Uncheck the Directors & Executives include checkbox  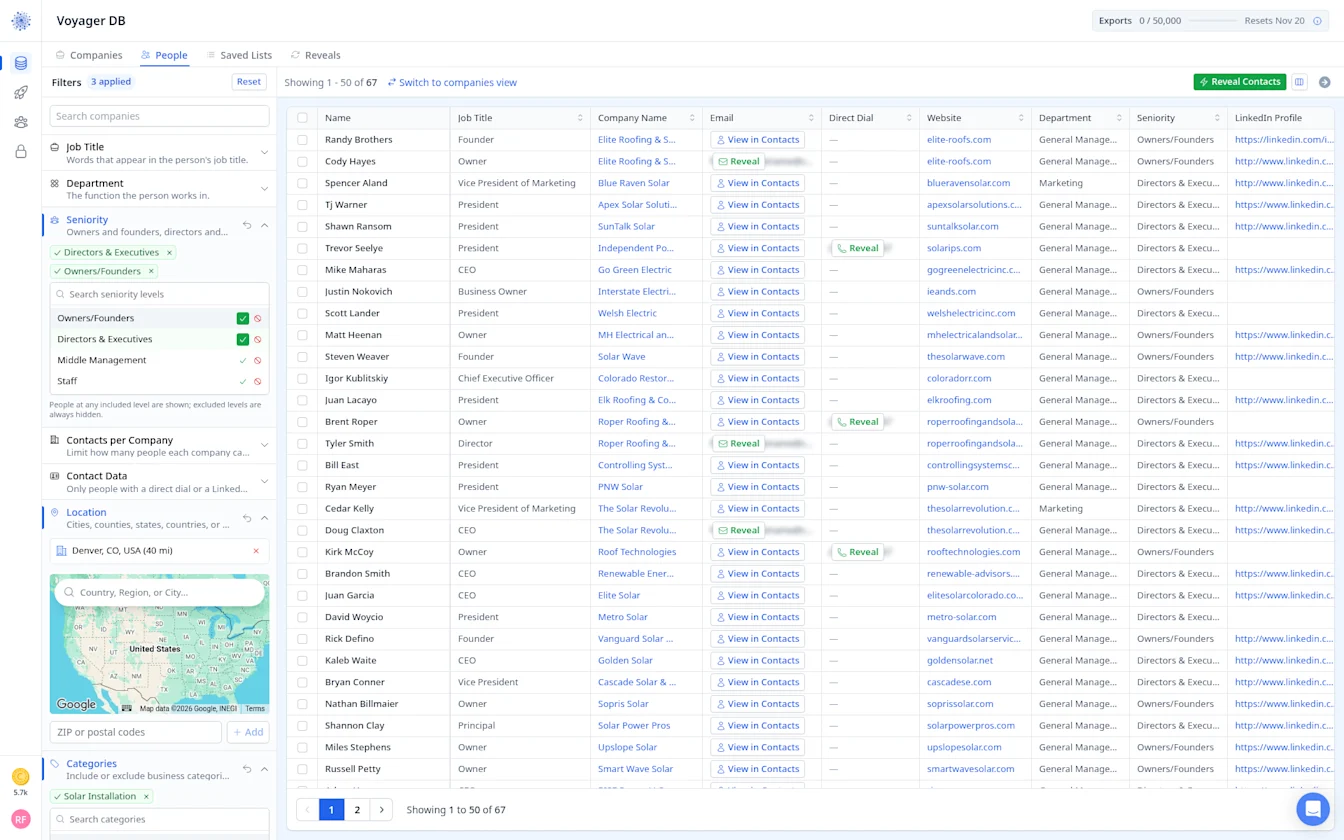click(x=243, y=339)
